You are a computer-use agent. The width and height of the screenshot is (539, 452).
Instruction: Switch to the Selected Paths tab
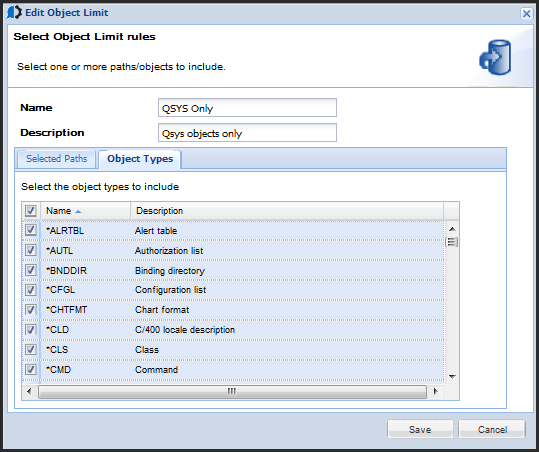pos(57,159)
